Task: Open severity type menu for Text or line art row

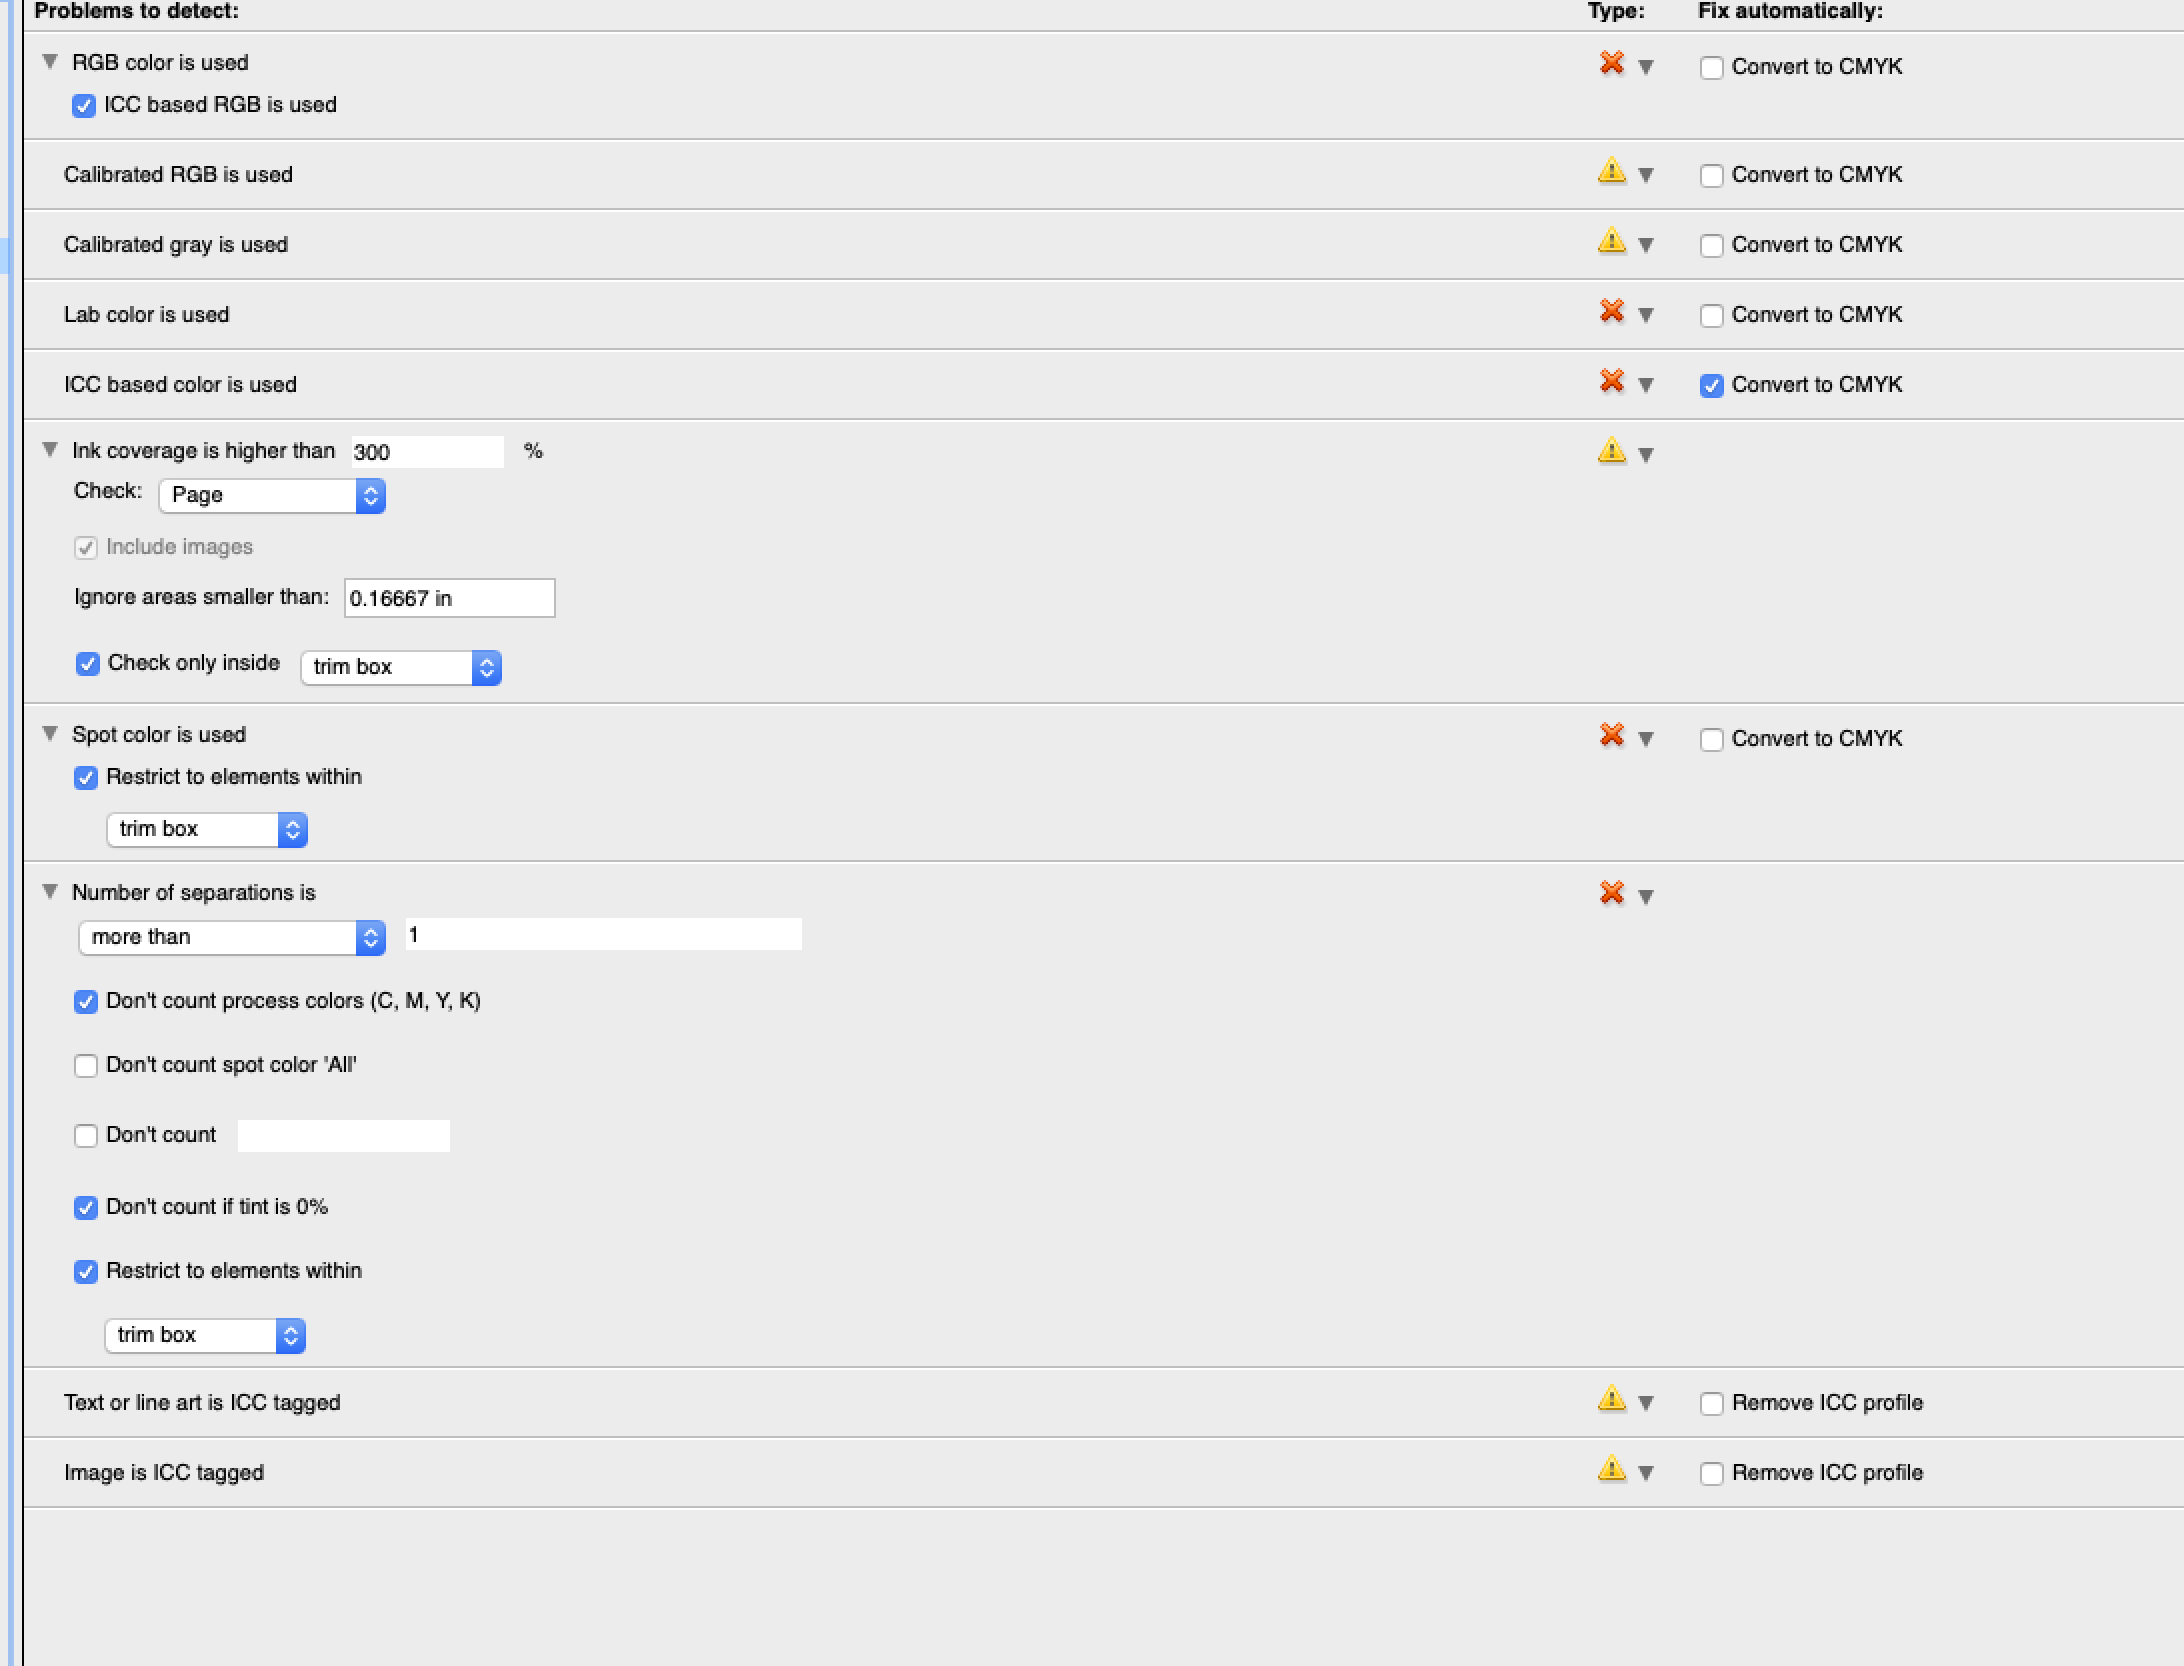Action: coord(1646,1404)
